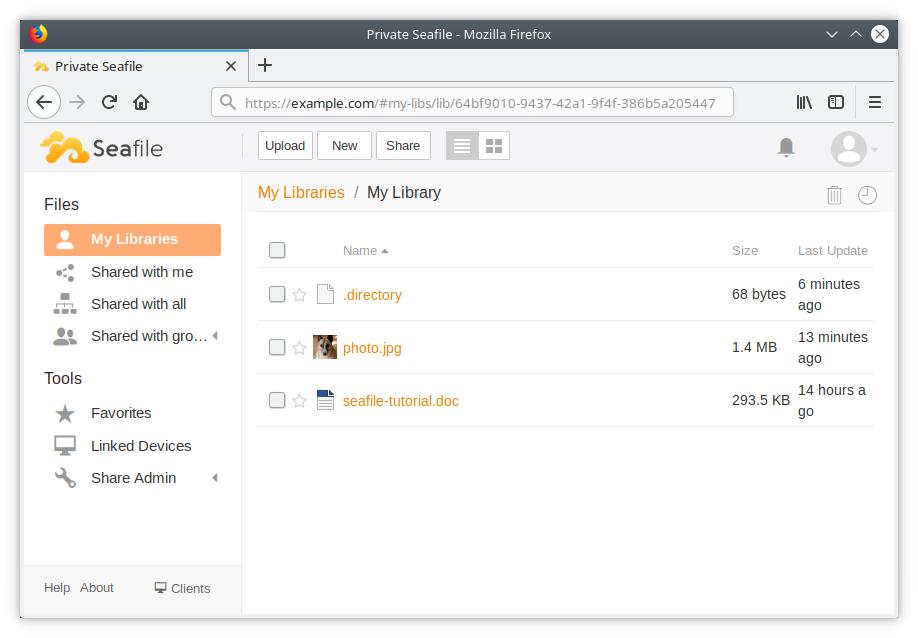Open Linked Devices from sidebar

[x=141, y=445]
